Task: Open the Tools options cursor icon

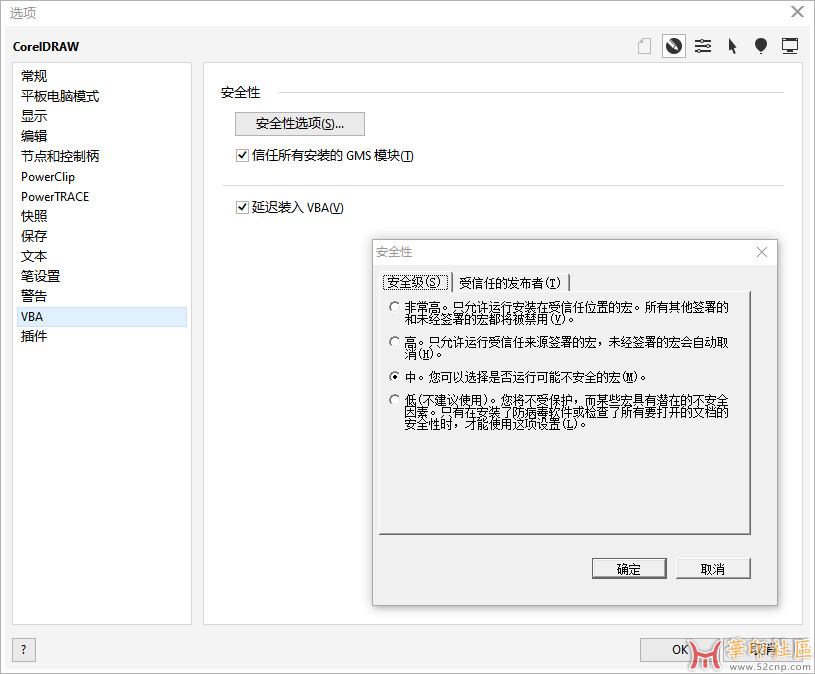Action: 732,46
